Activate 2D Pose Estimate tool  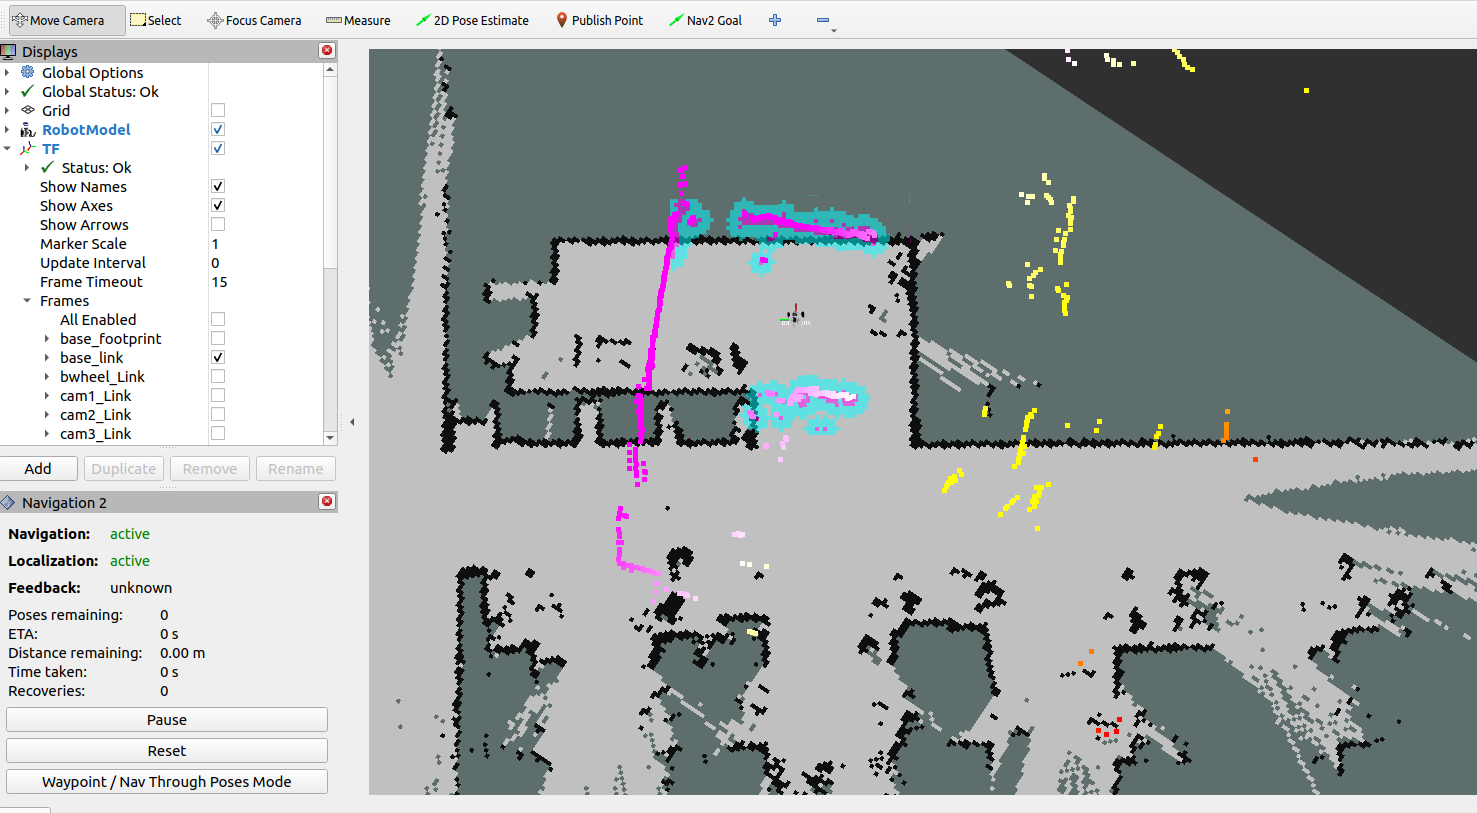coord(472,20)
